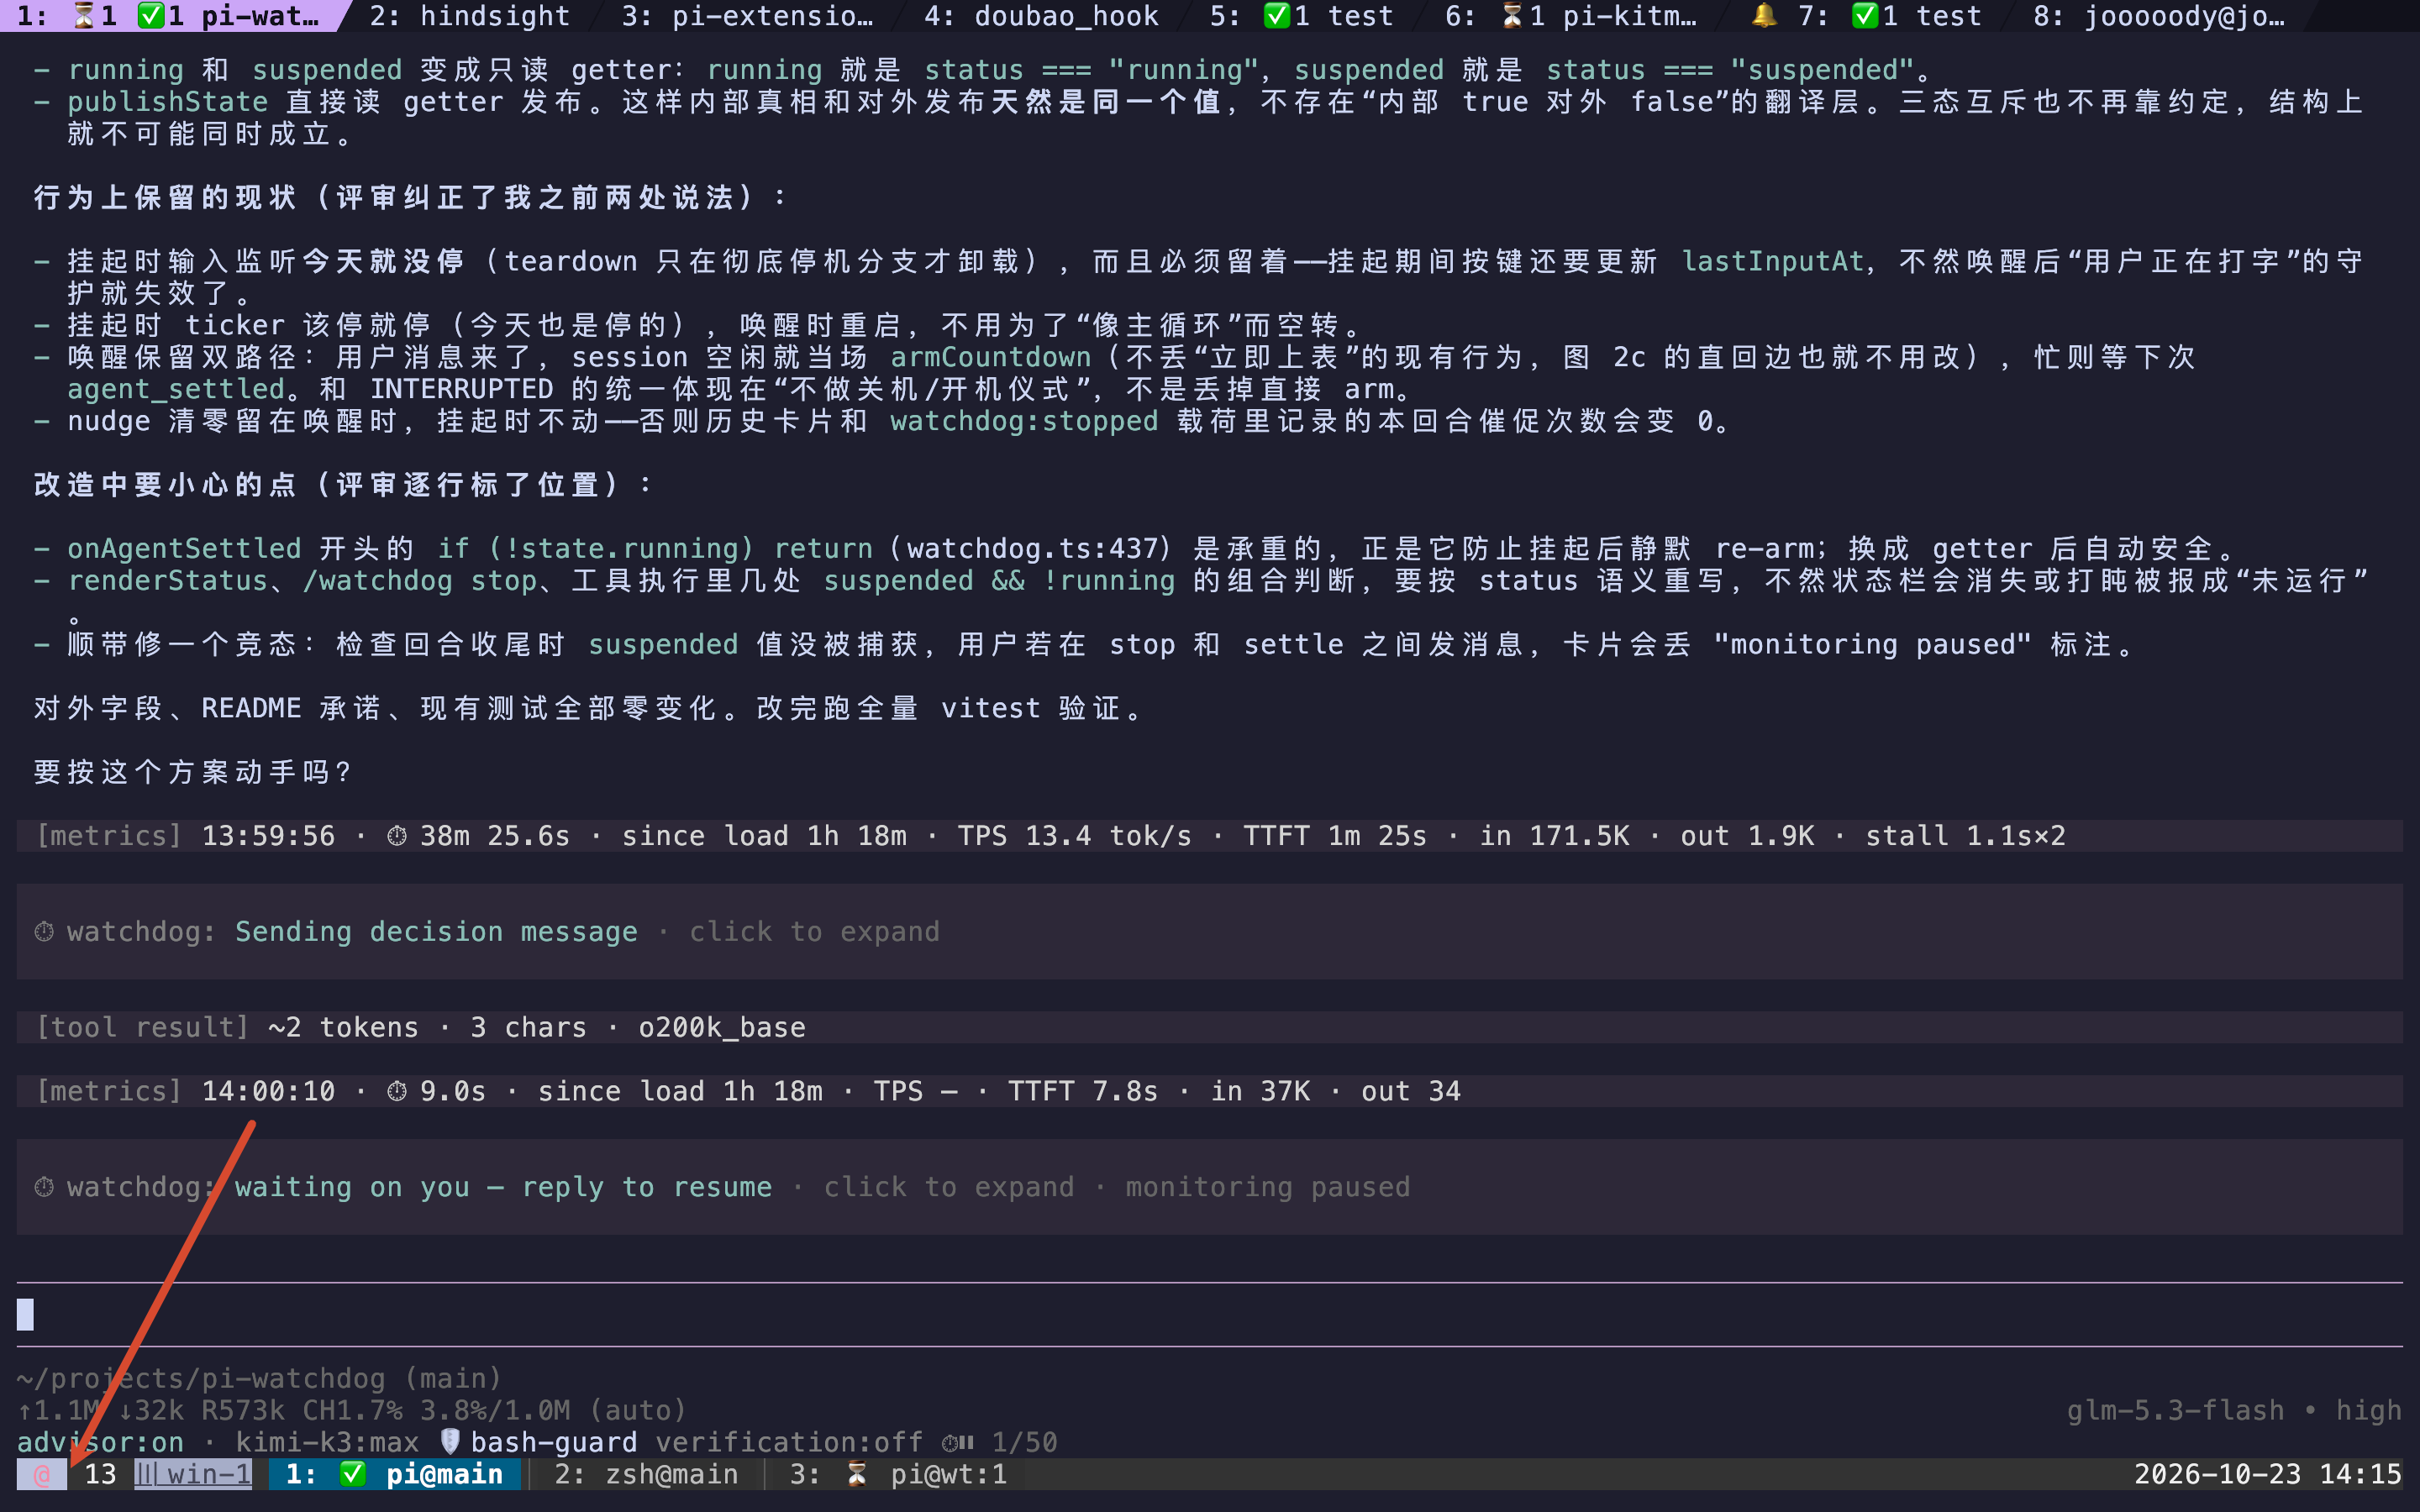Click the watchdog icon on waiting on you row
Image resolution: width=2420 pixels, height=1512 pixels.
tap(44, 1187)
